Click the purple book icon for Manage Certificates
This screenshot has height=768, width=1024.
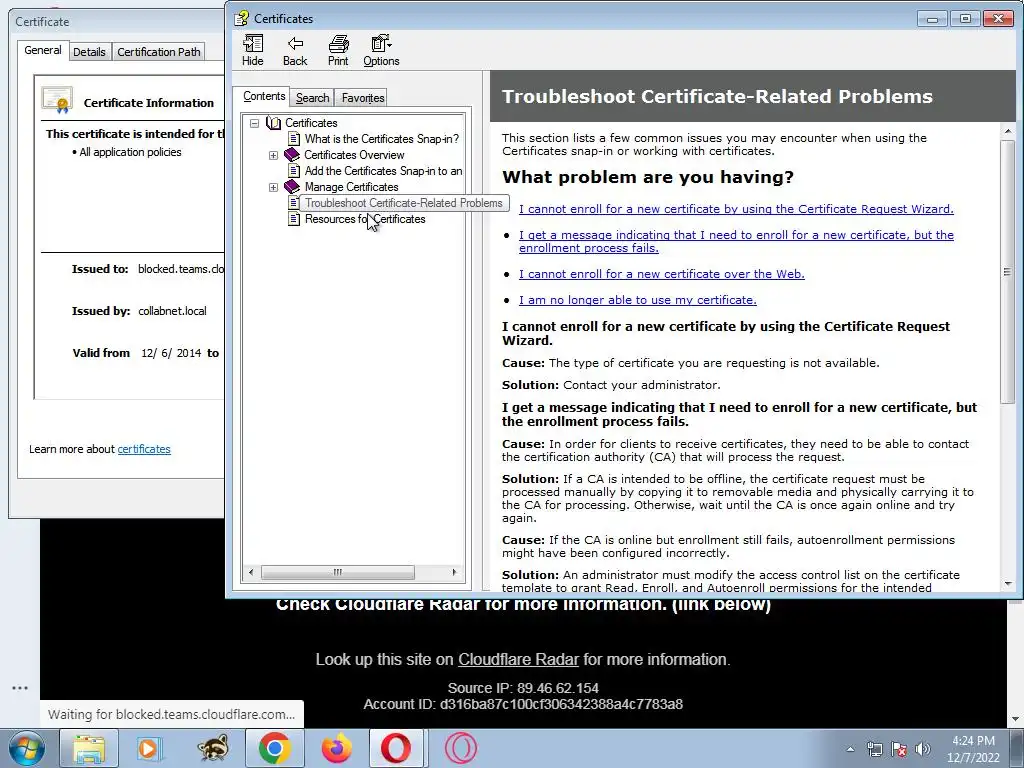point(292,187)
